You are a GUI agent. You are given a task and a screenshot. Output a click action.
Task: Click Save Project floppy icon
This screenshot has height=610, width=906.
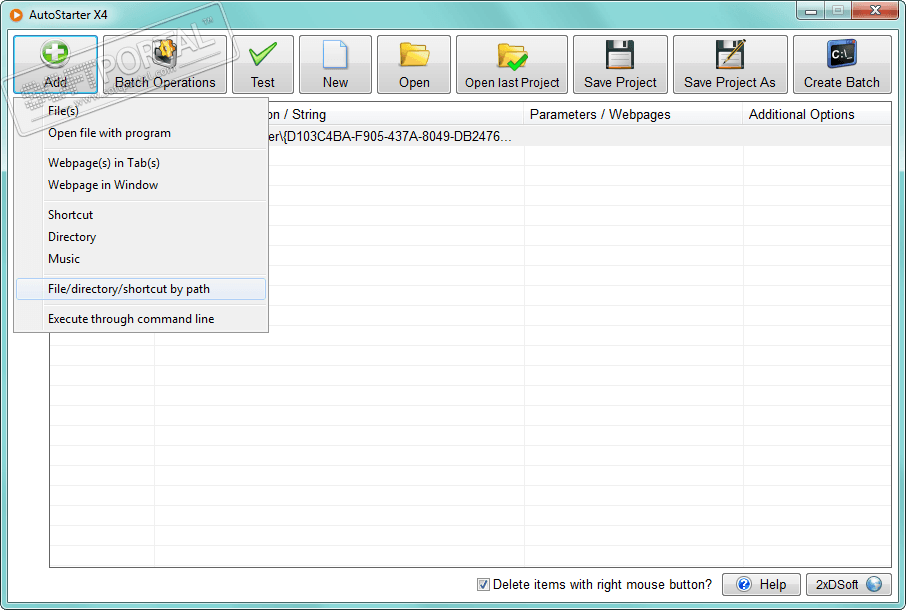pos(620,65)
